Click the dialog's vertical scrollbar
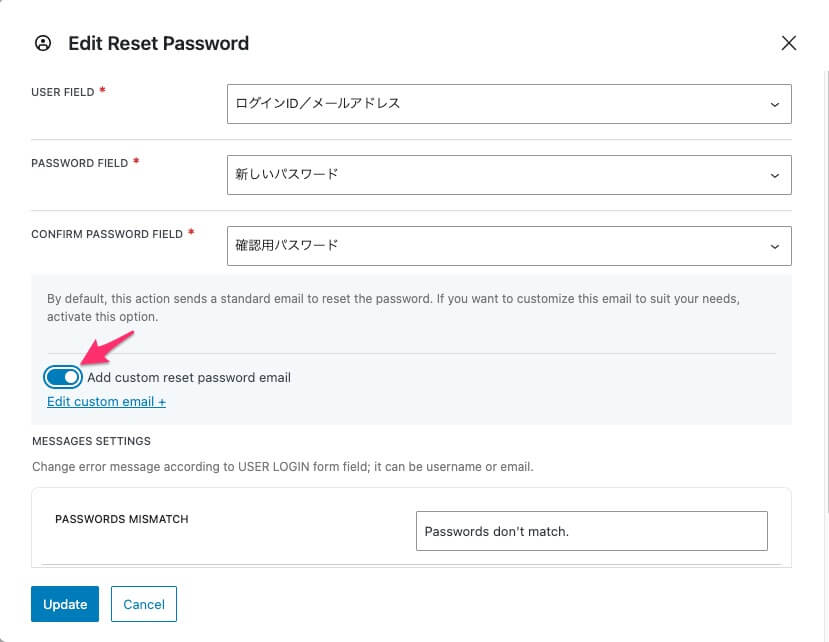The height and width of the screenshot is (642, 829). (x=823, y=300)
